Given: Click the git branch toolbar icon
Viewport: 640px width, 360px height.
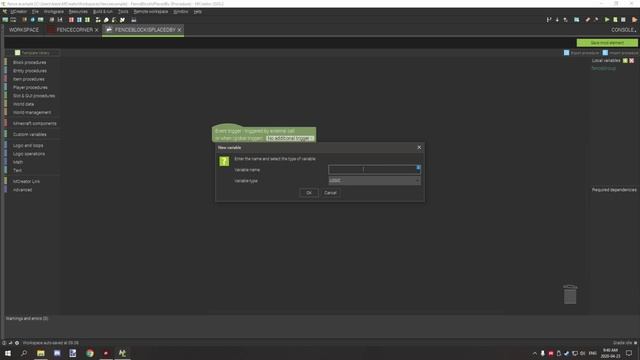Looking at the screenshot, I should point(549,20).
